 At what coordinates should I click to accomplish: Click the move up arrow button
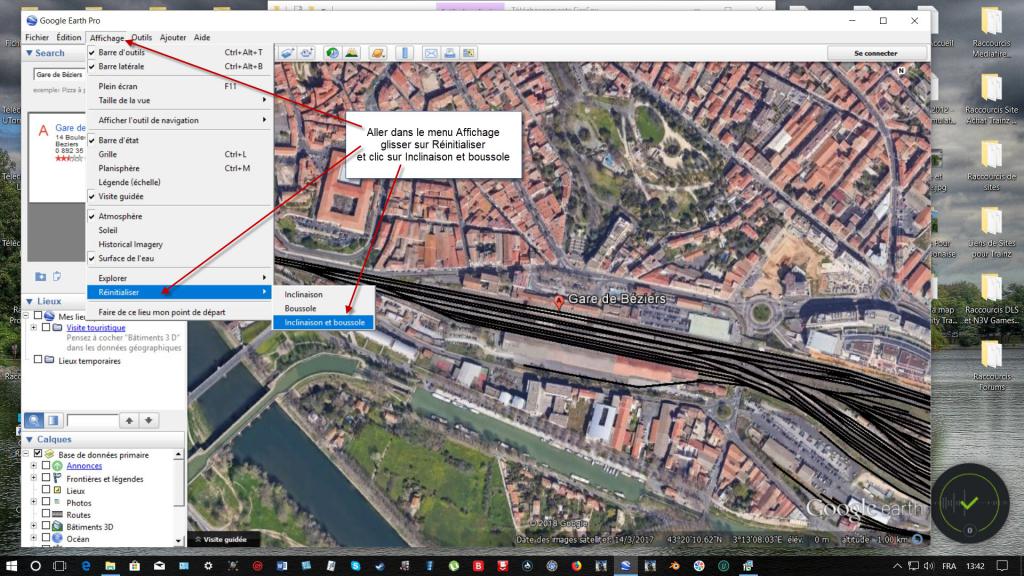(x=129, y=420)
